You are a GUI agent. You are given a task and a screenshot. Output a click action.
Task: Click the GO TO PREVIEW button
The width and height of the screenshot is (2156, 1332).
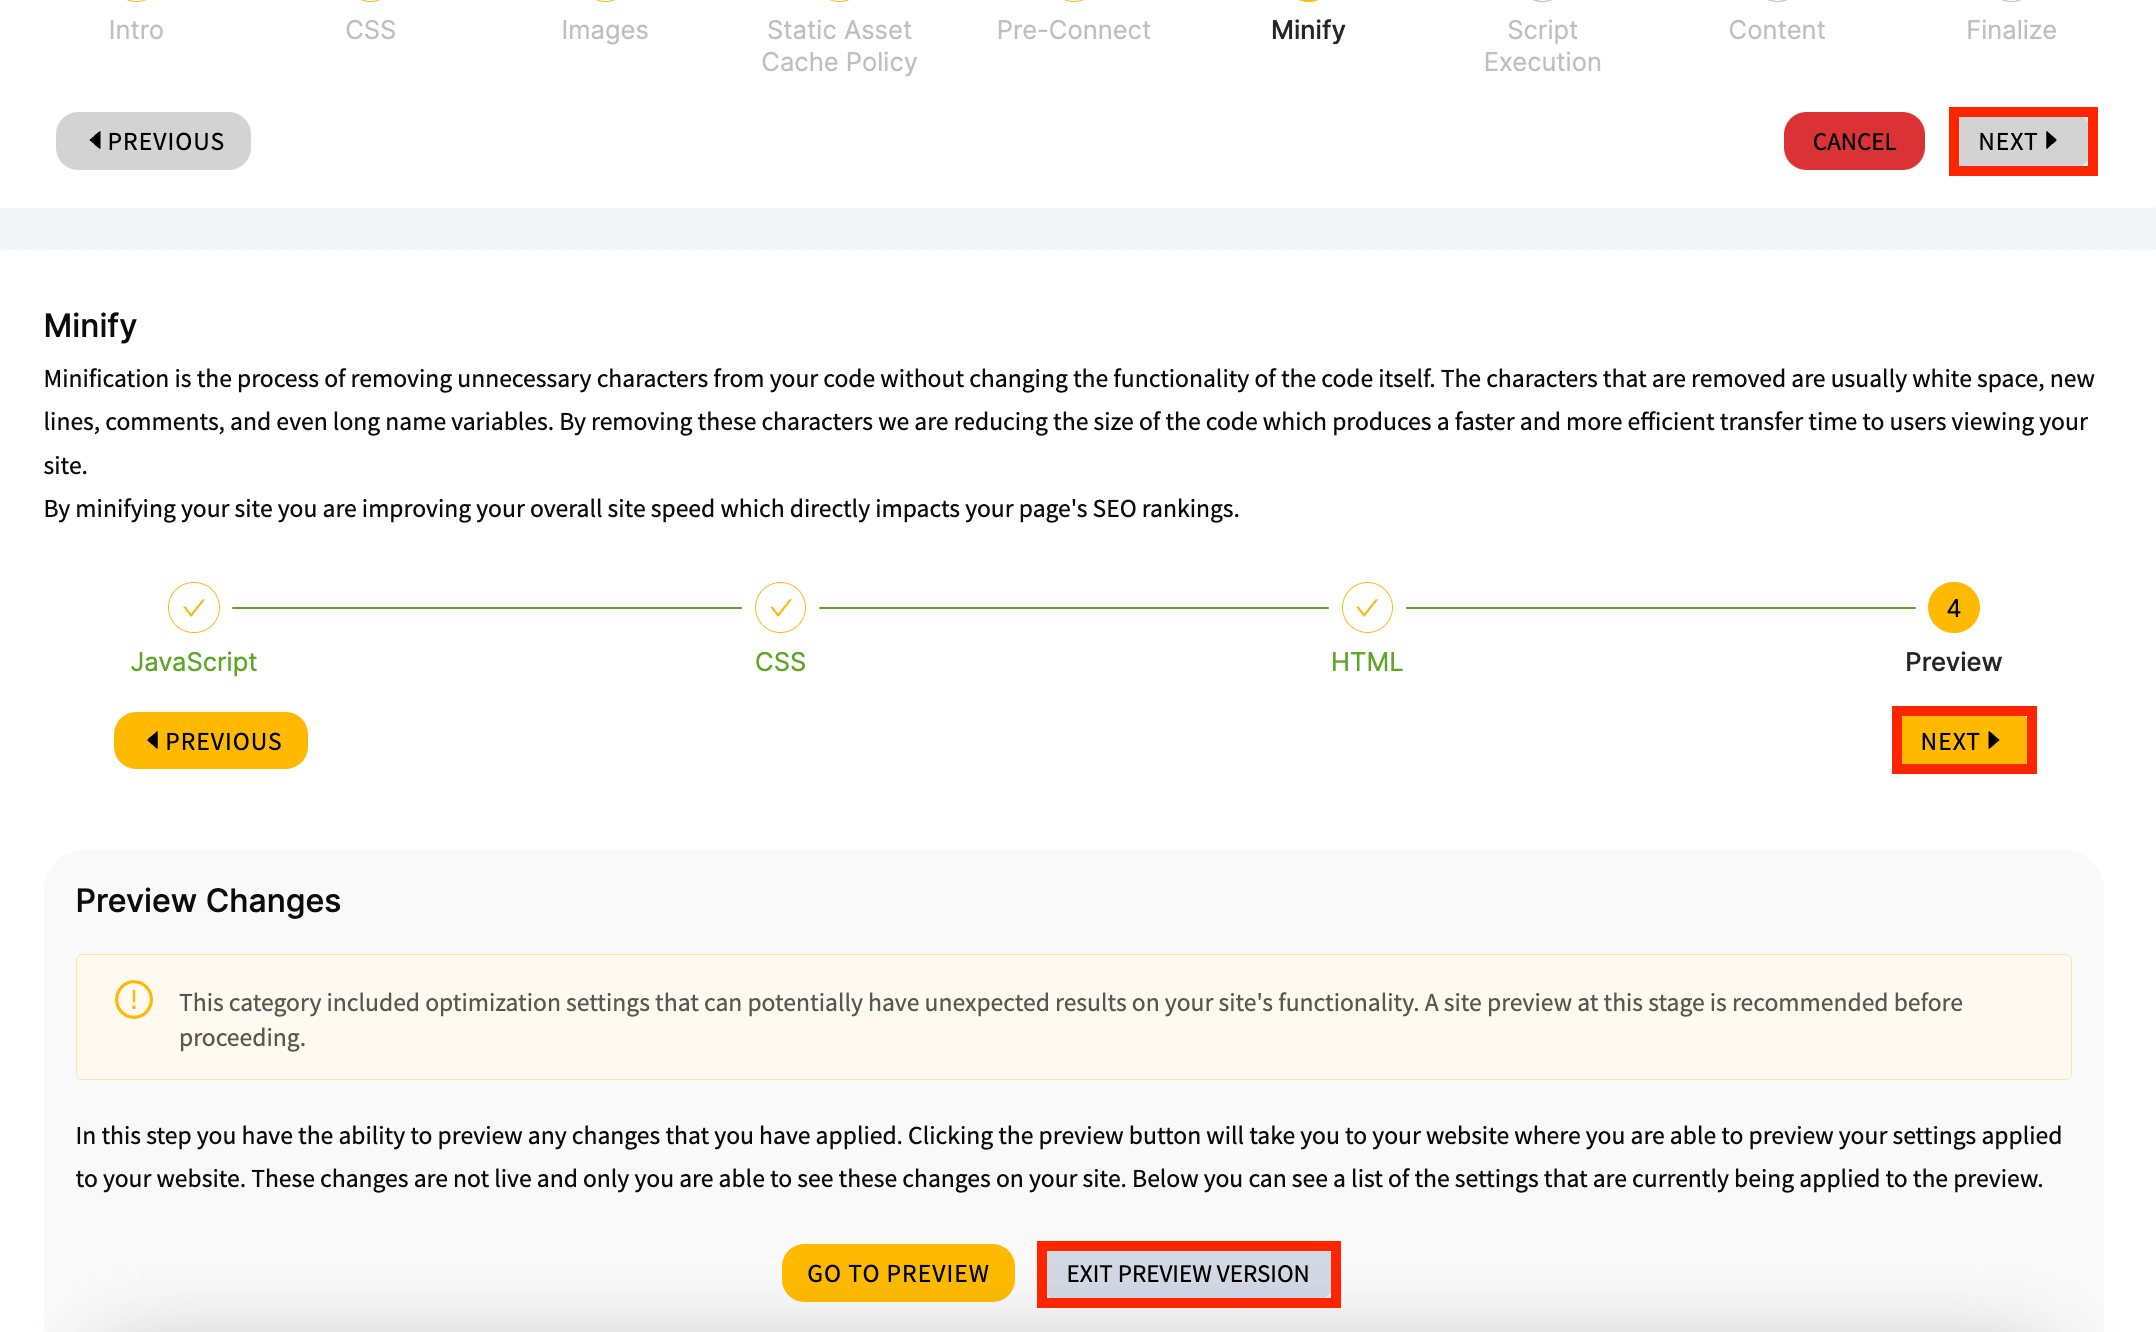coord(898,1273)
